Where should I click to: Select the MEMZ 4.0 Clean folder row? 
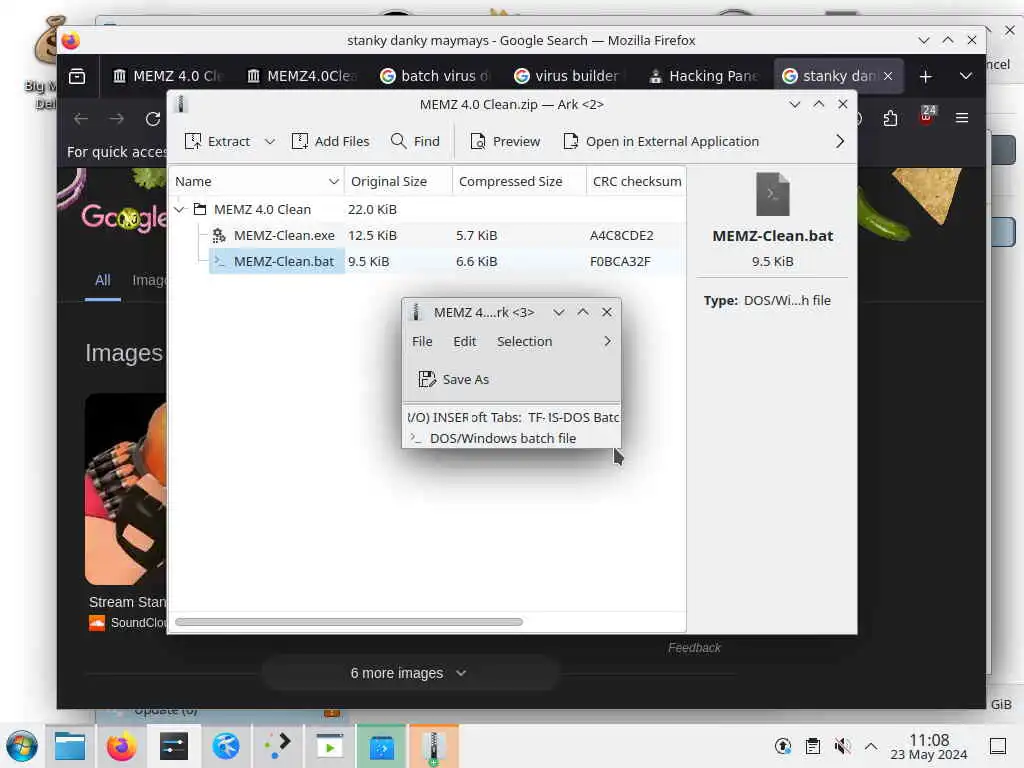point(428,210)
